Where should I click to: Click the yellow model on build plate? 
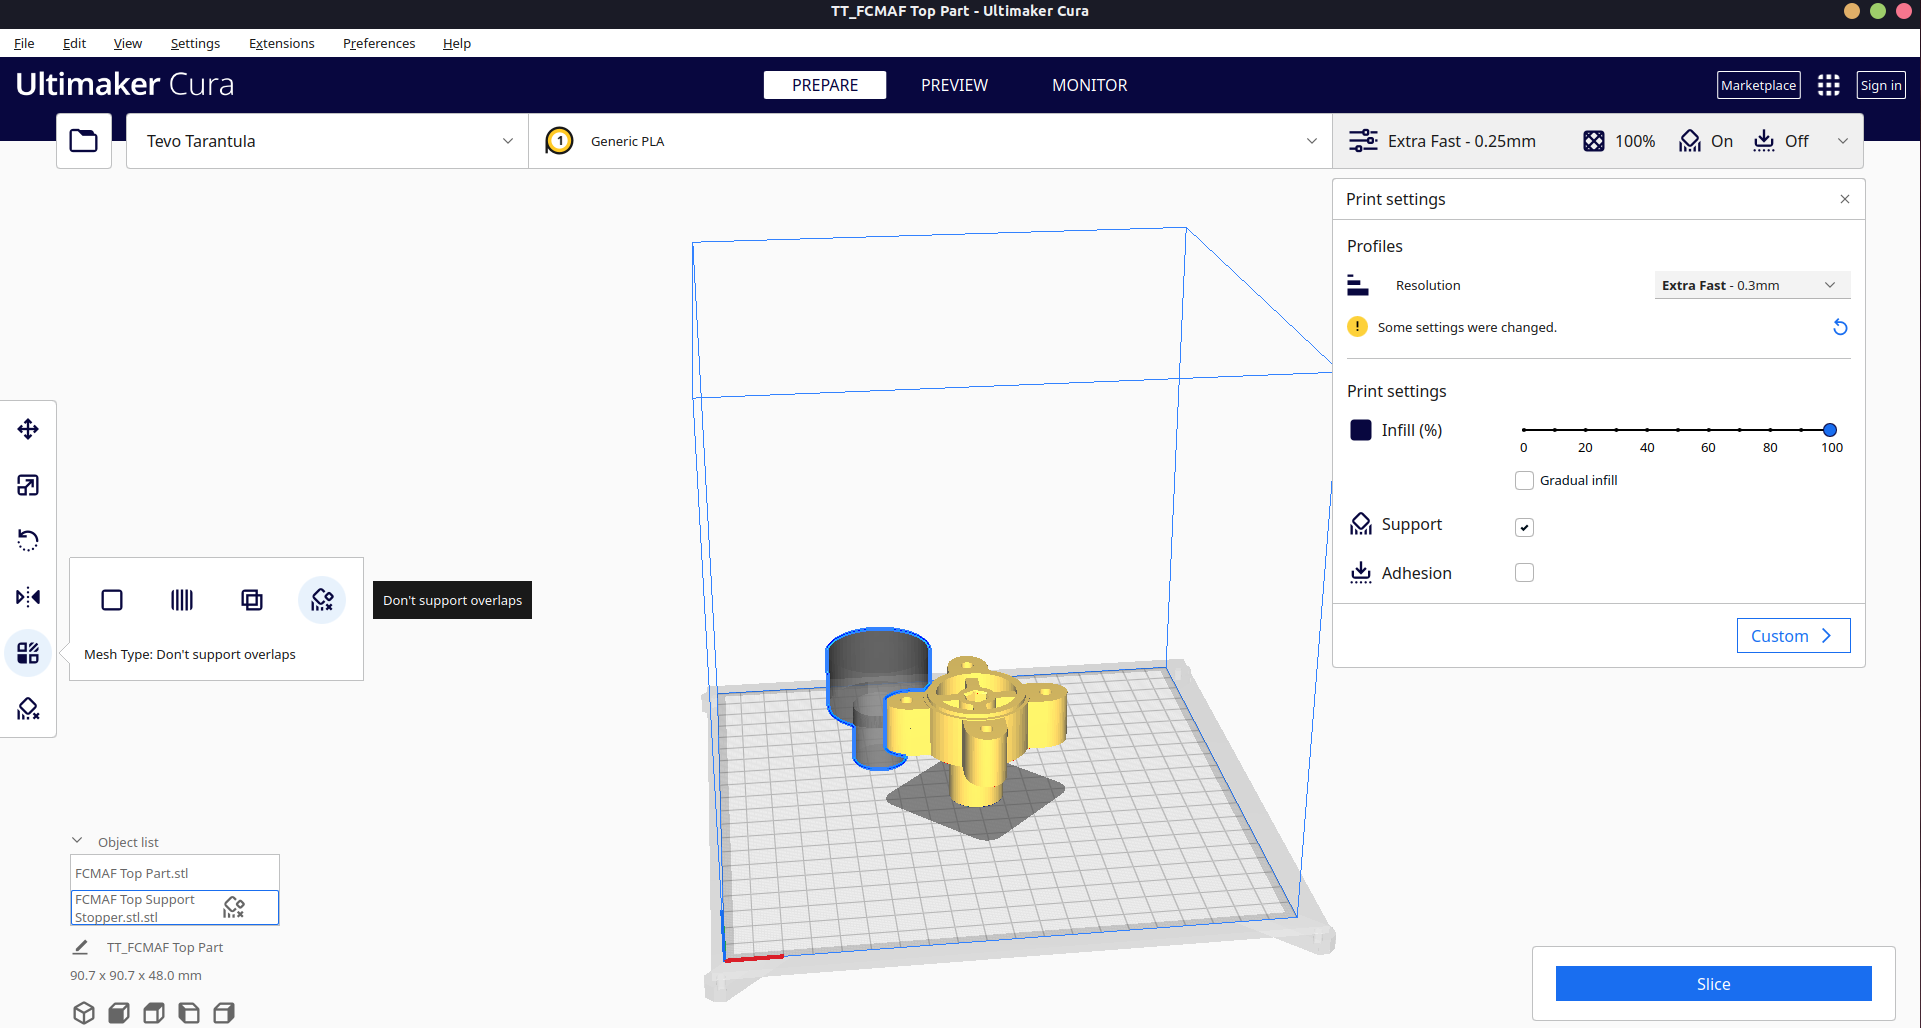point(980,735)
